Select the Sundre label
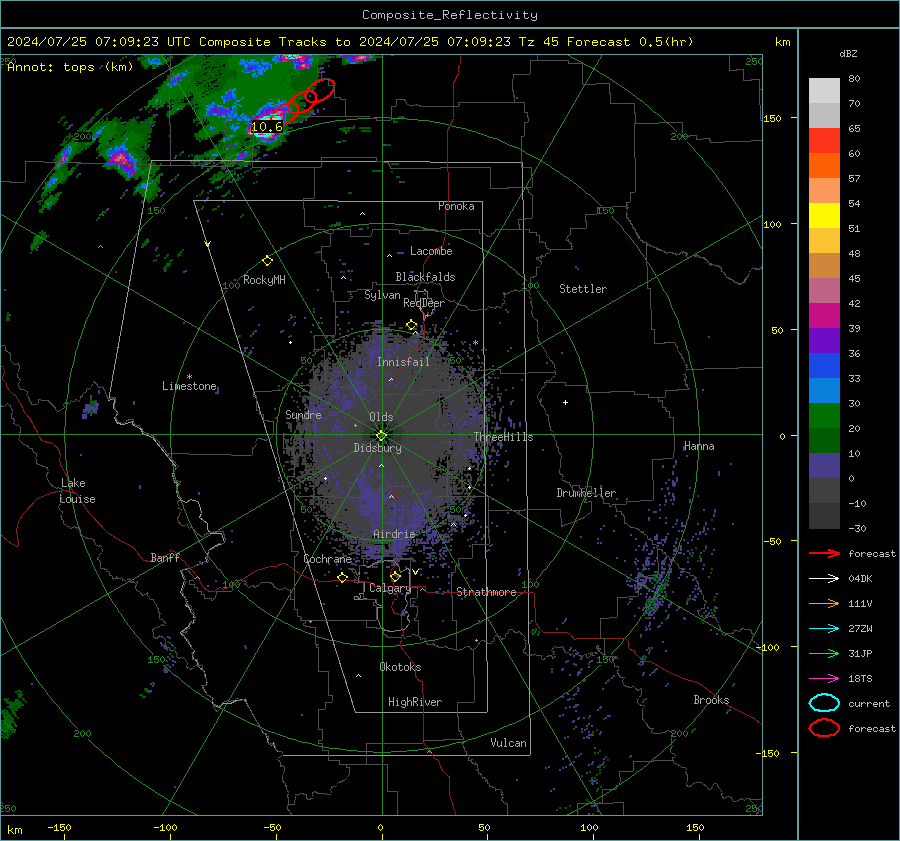Viewport: 900px width, 841px height. [303, 414]
